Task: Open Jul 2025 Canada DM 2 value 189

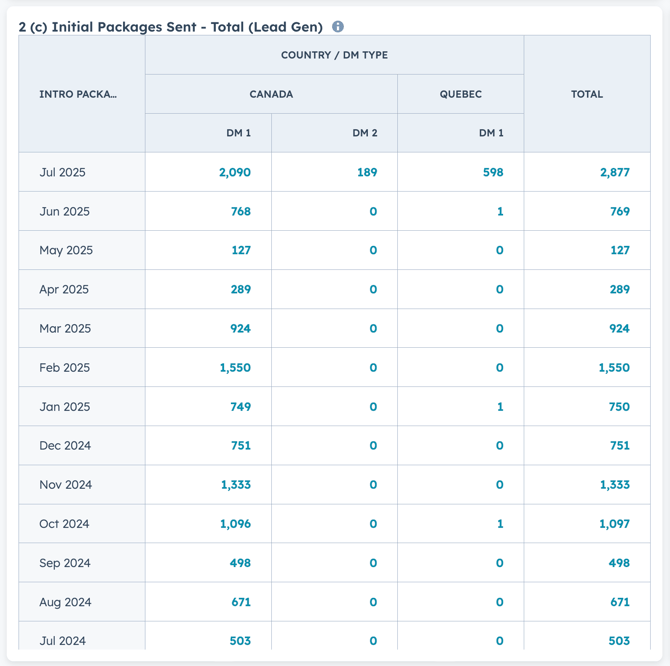Action: (x=367, y=172)
